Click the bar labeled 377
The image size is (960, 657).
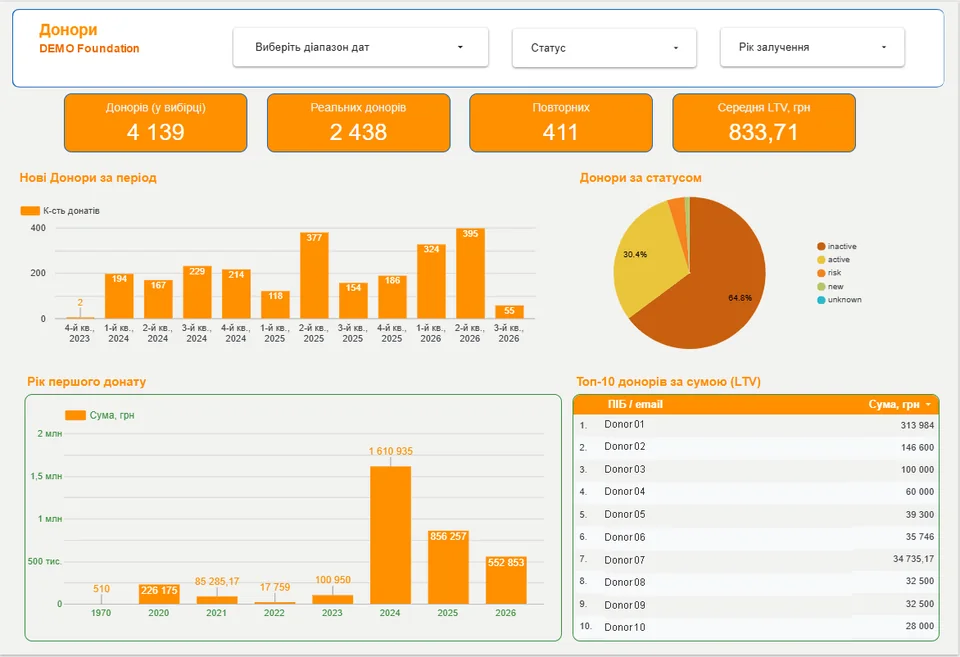click(314, 276)
